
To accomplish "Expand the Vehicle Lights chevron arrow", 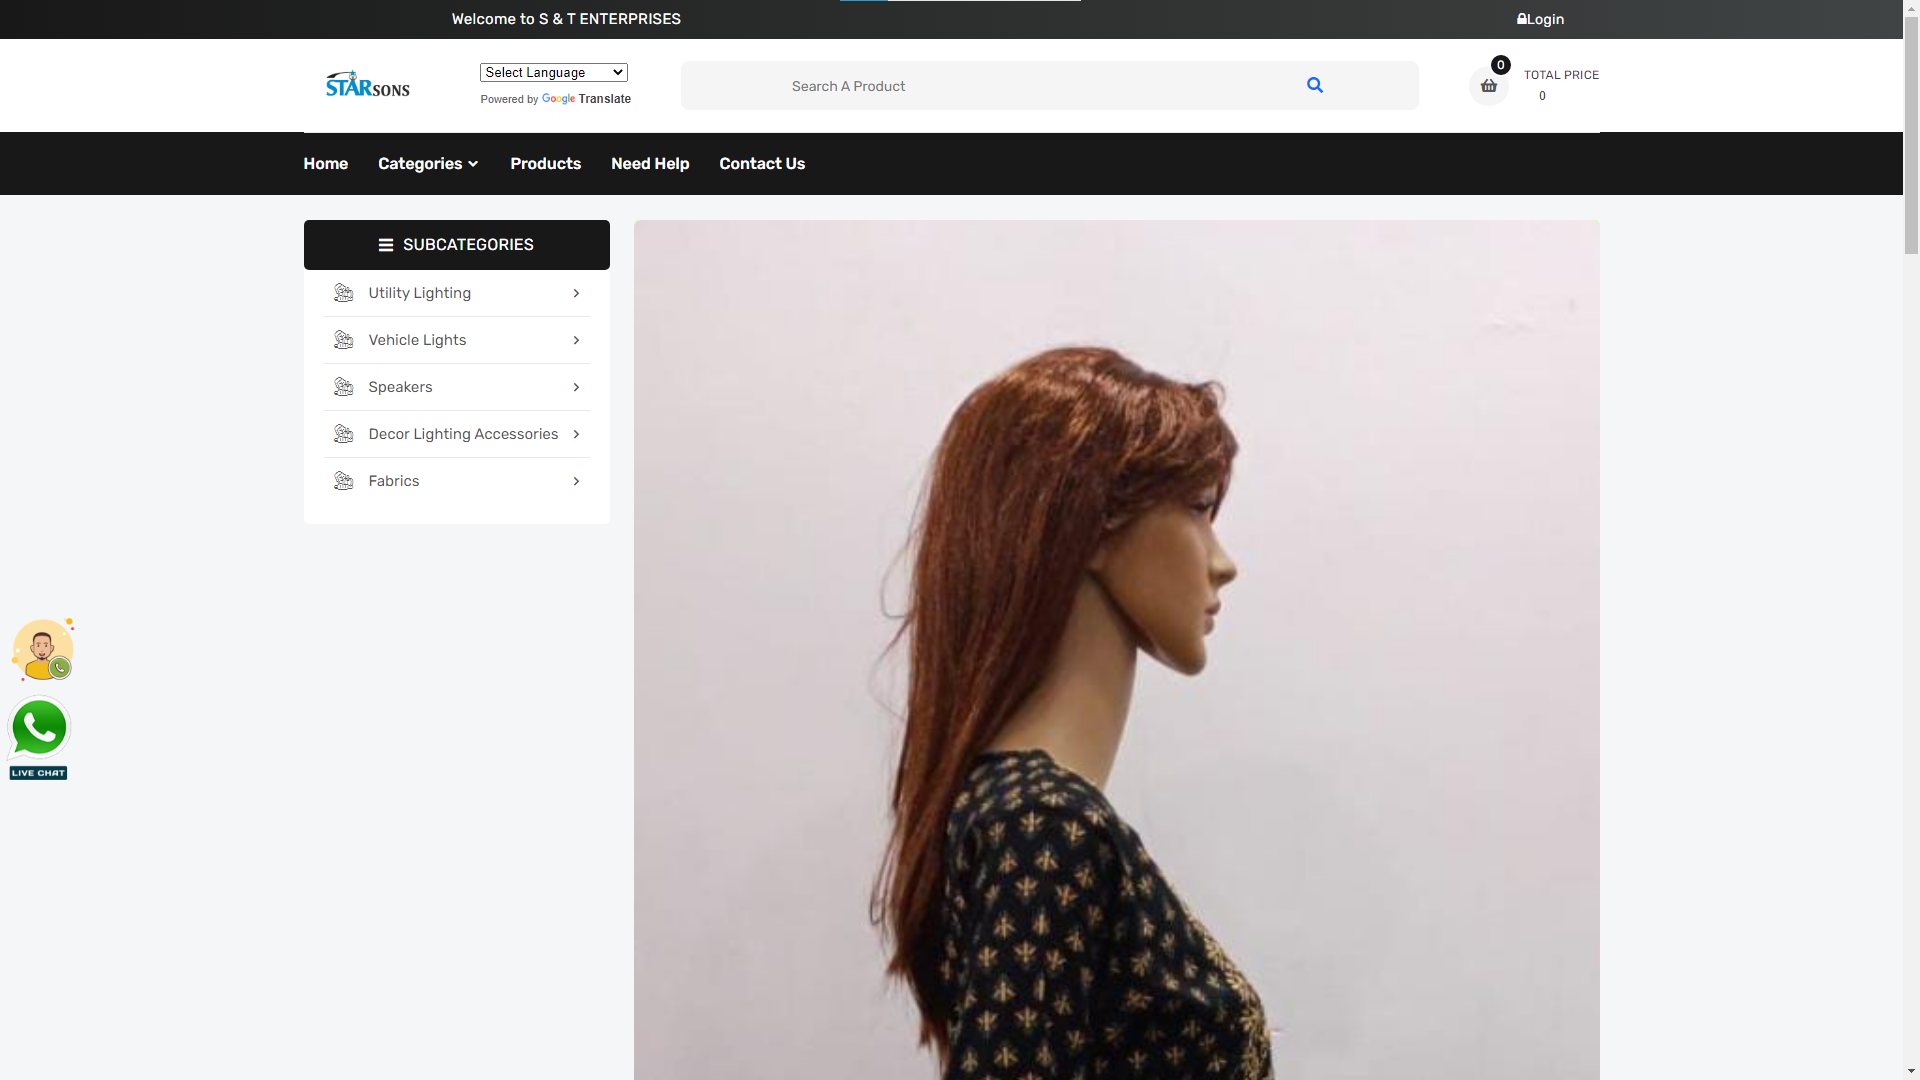I will 576,340.
